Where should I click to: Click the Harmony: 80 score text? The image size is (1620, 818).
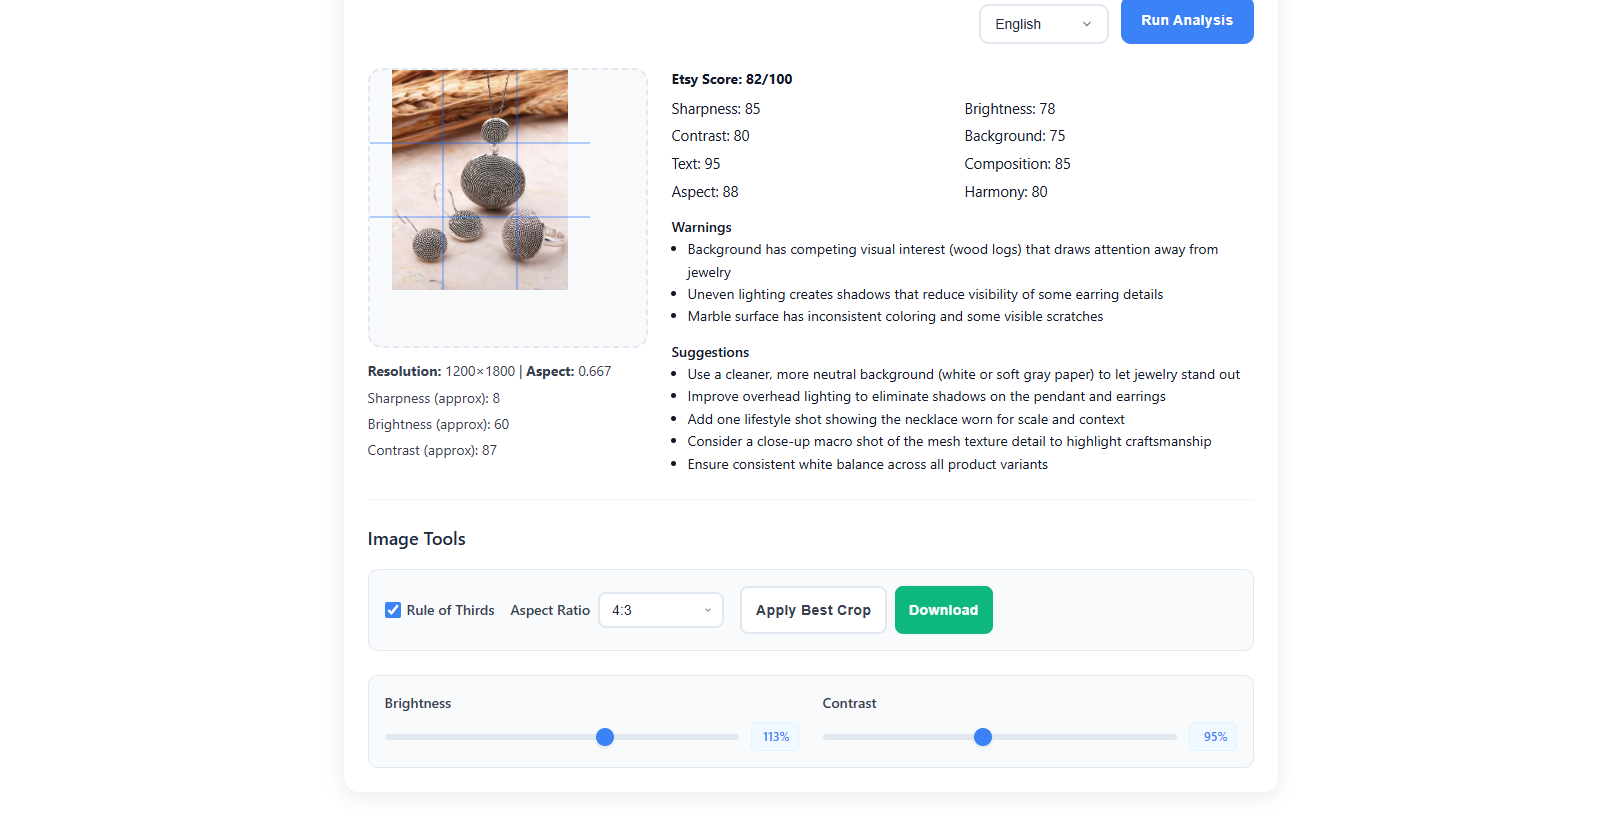(x=1006, y=192)
